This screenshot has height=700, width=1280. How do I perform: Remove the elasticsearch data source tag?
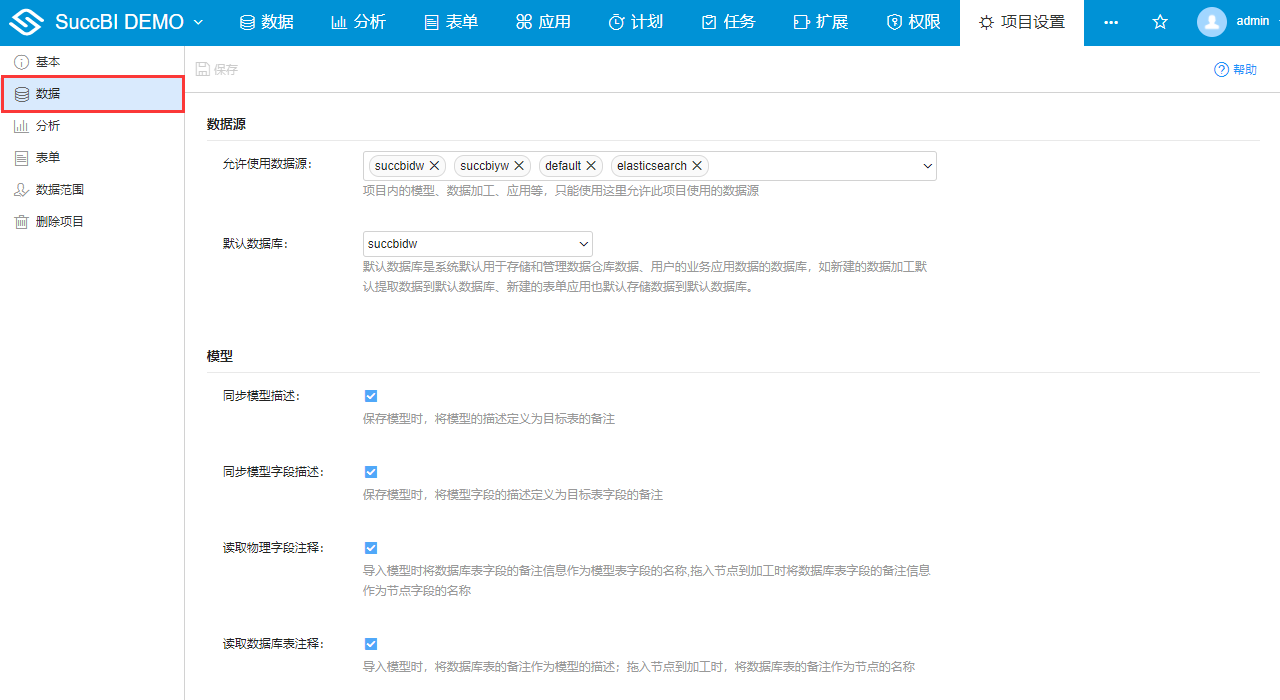[x=698, y=165]
